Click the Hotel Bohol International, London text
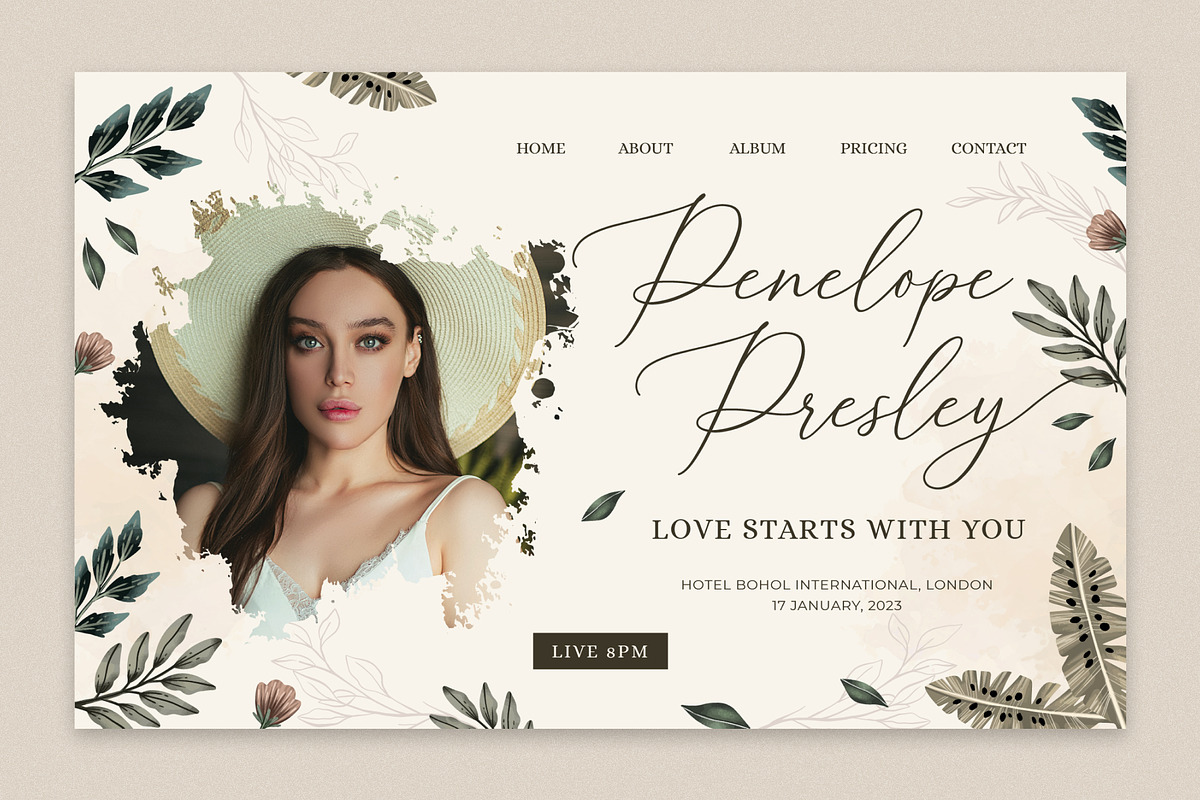Image resolution: width=1200 pixels, height=800 pixels. tap(837, 584)
